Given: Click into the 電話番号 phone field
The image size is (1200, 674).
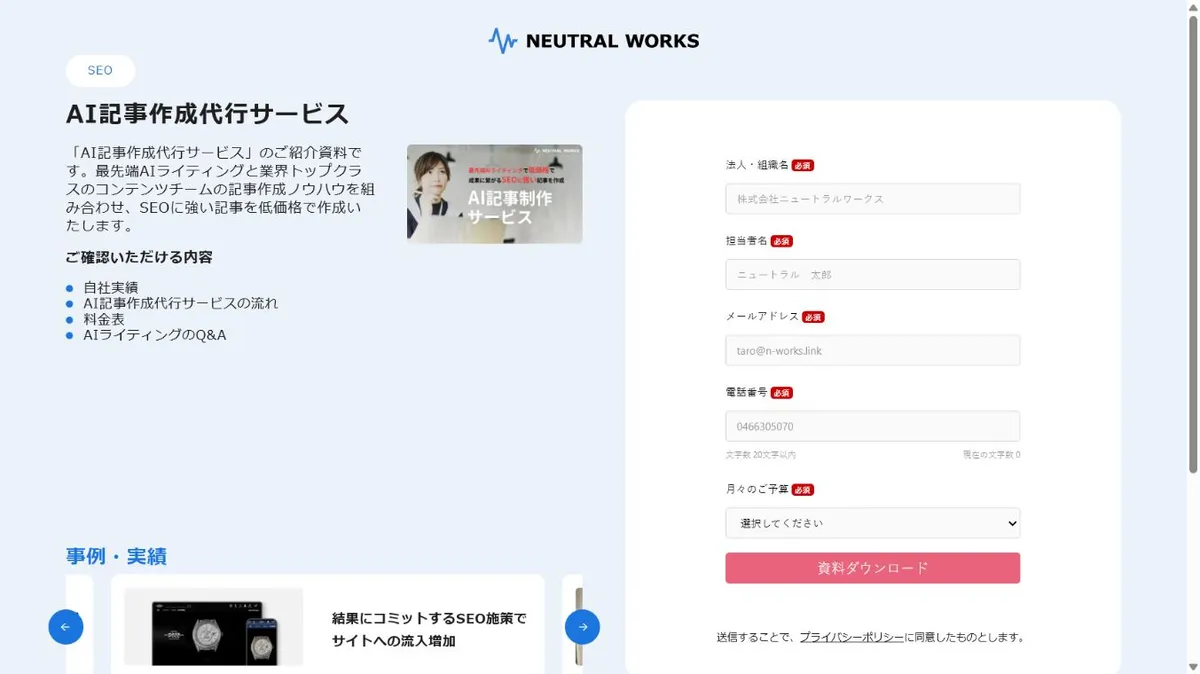Looking at the screenshot, I should click(872, 426).
